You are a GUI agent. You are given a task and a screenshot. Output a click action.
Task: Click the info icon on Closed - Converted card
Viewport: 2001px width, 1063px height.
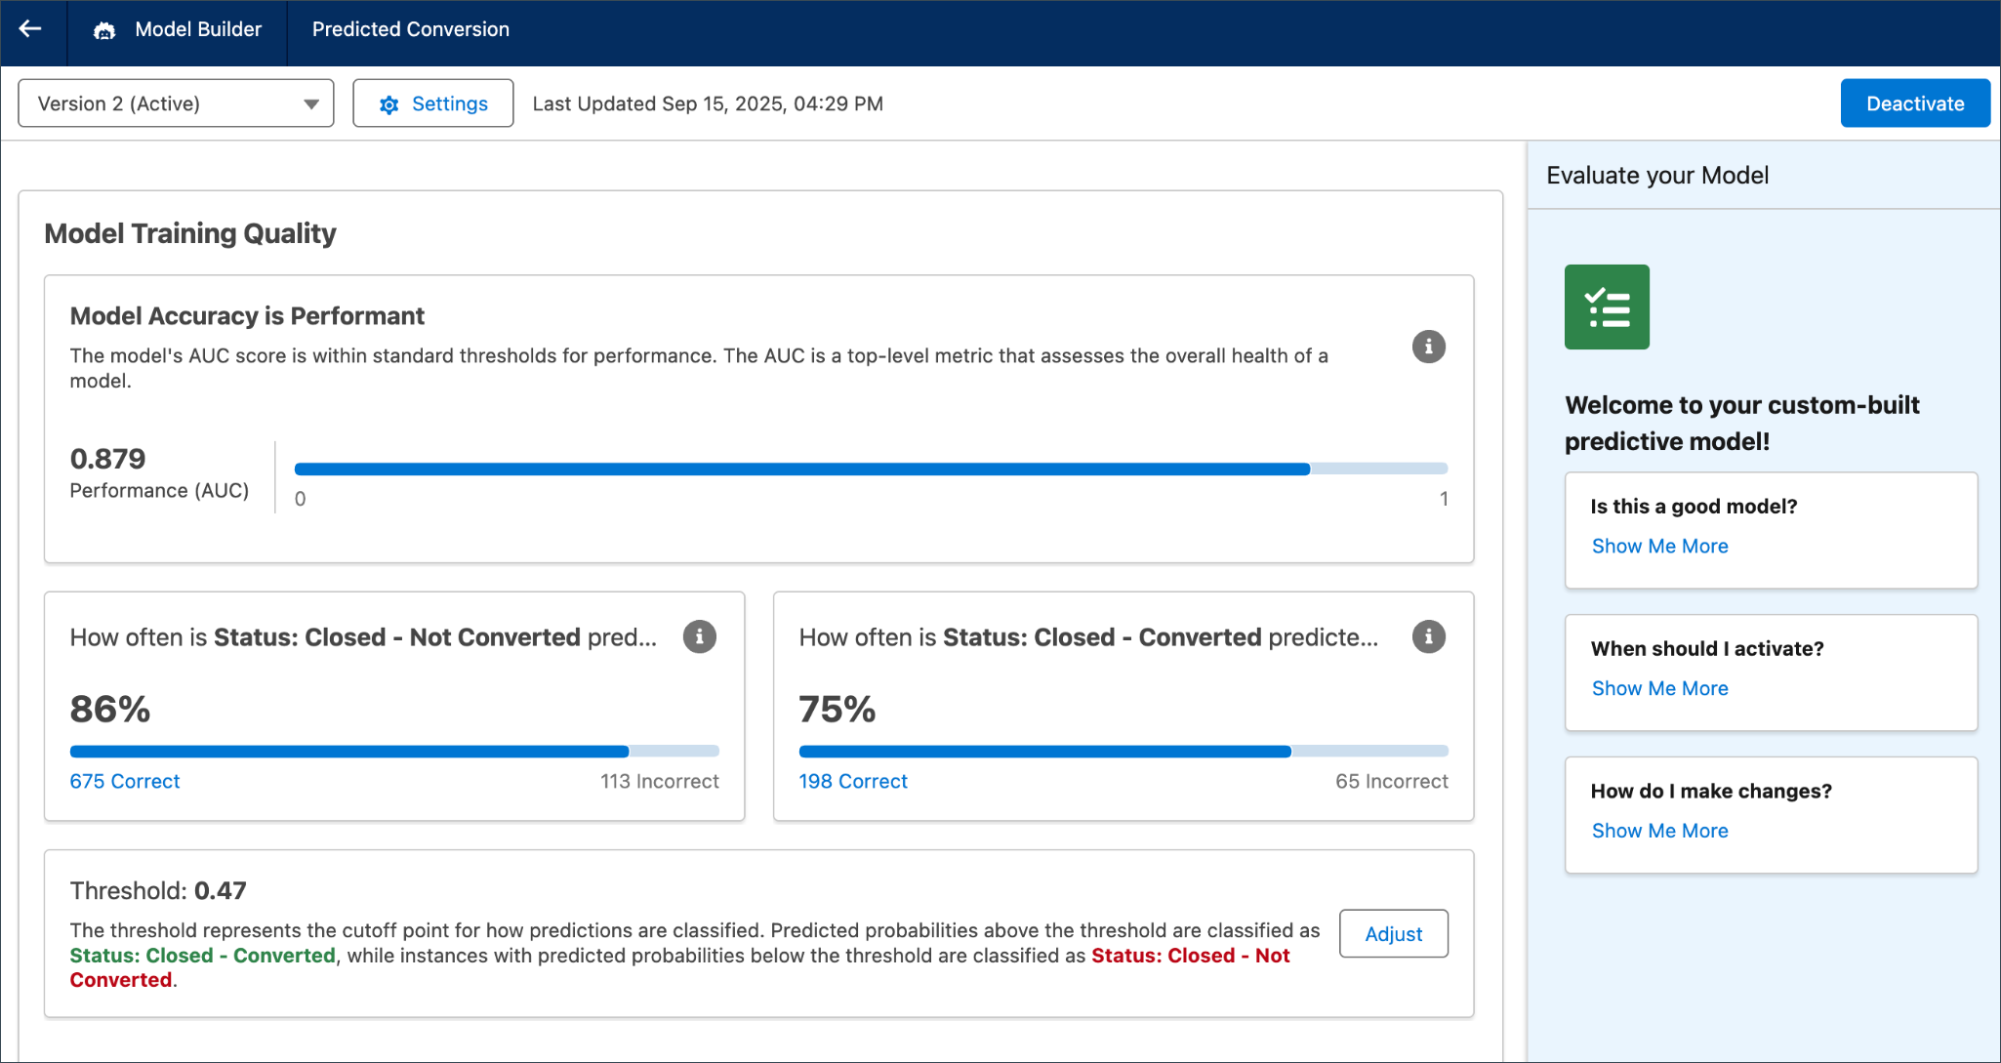pos(1428,636)
